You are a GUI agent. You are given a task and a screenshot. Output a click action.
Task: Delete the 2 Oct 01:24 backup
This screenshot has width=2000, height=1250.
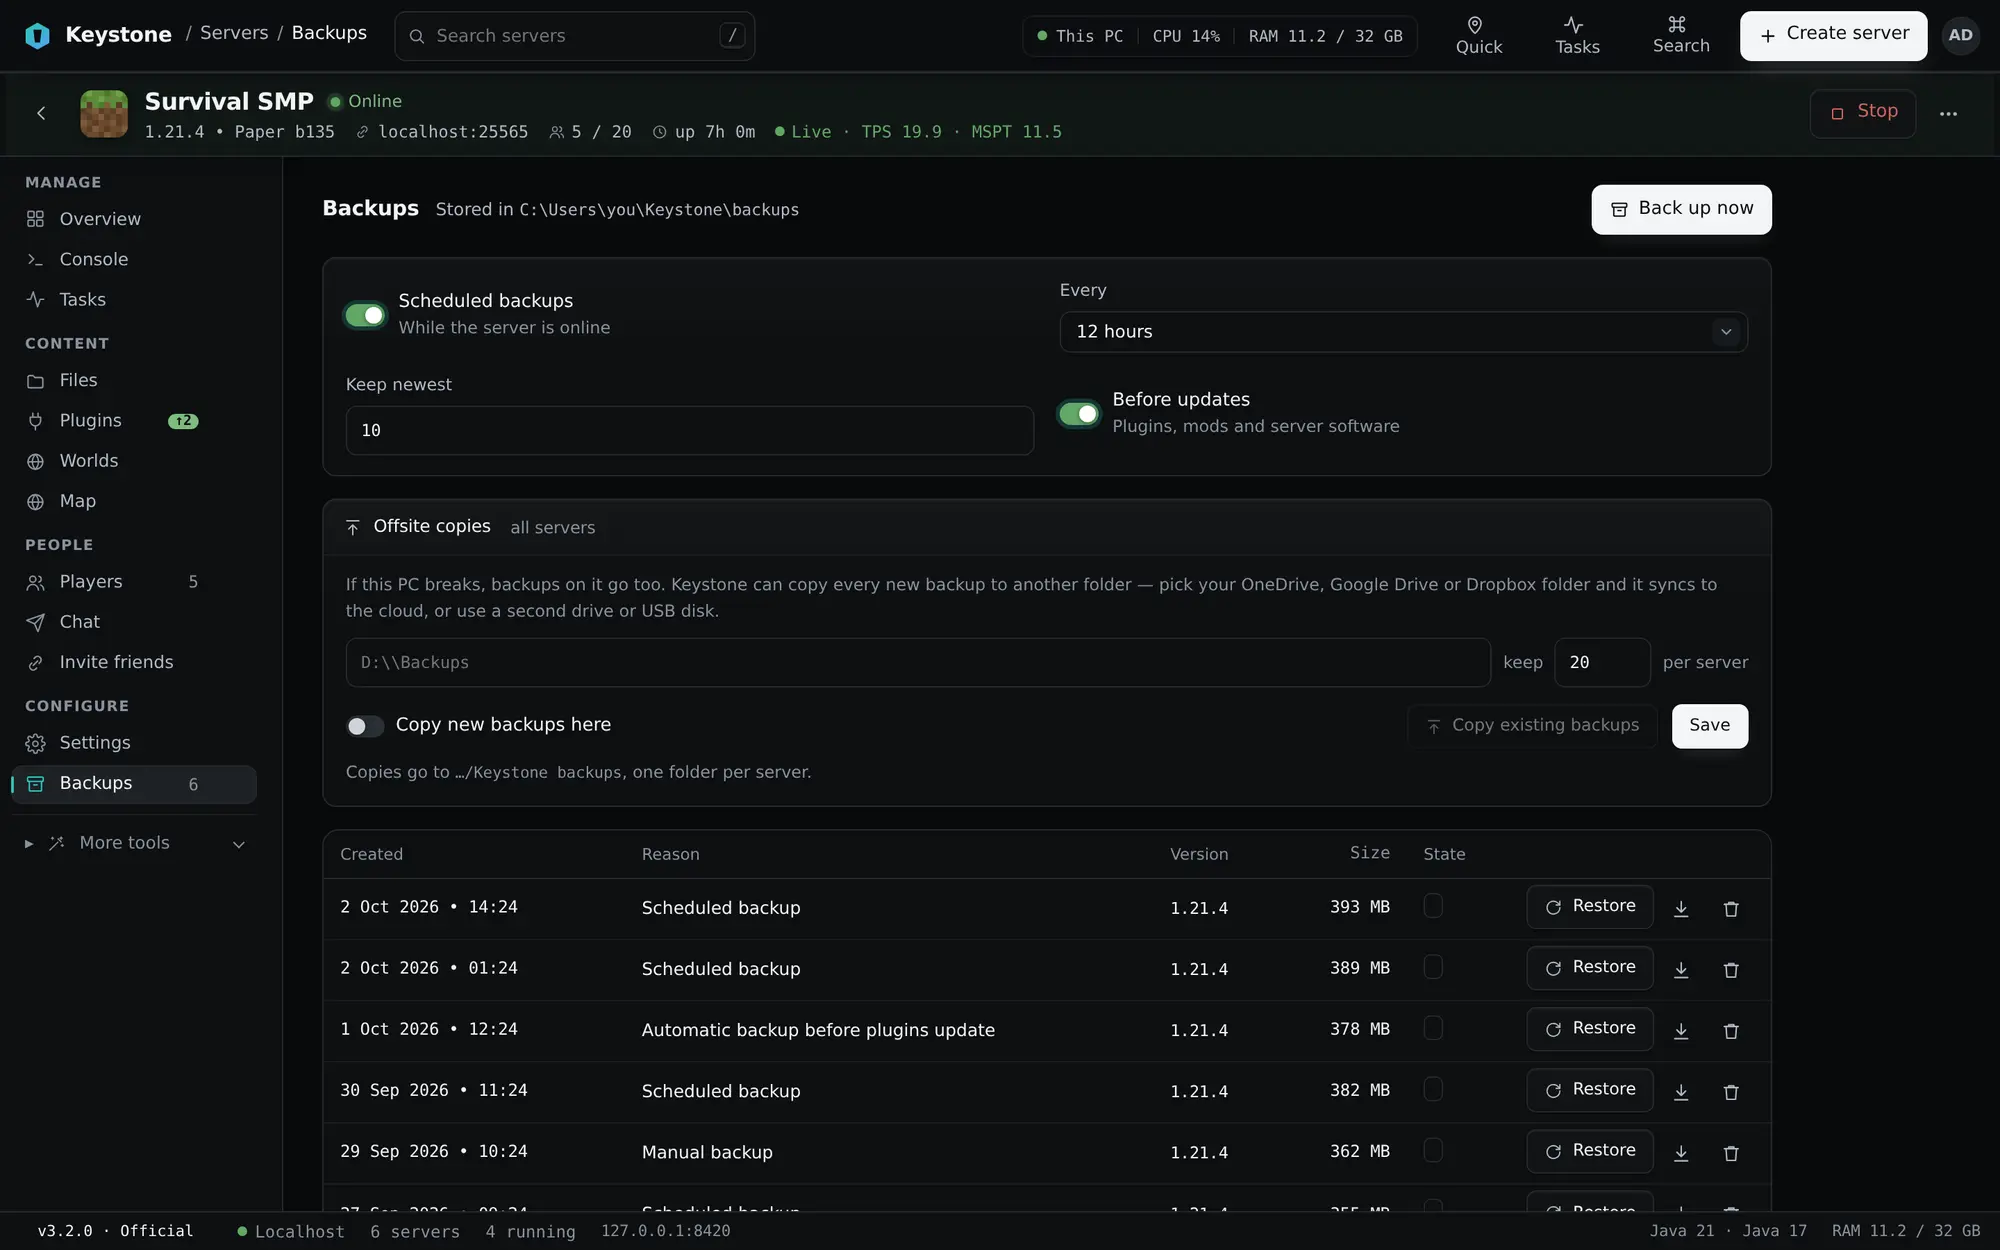(x=1731, y=969)
